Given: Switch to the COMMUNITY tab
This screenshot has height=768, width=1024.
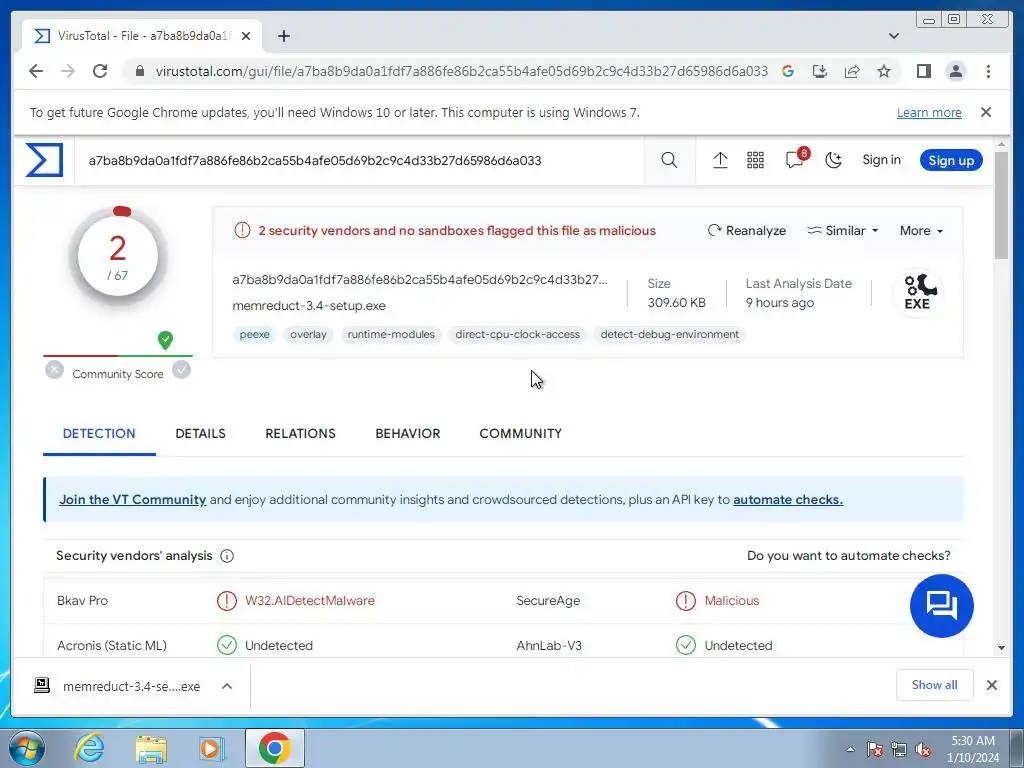Looking at the screenshot, I should [x=520, y=434].
